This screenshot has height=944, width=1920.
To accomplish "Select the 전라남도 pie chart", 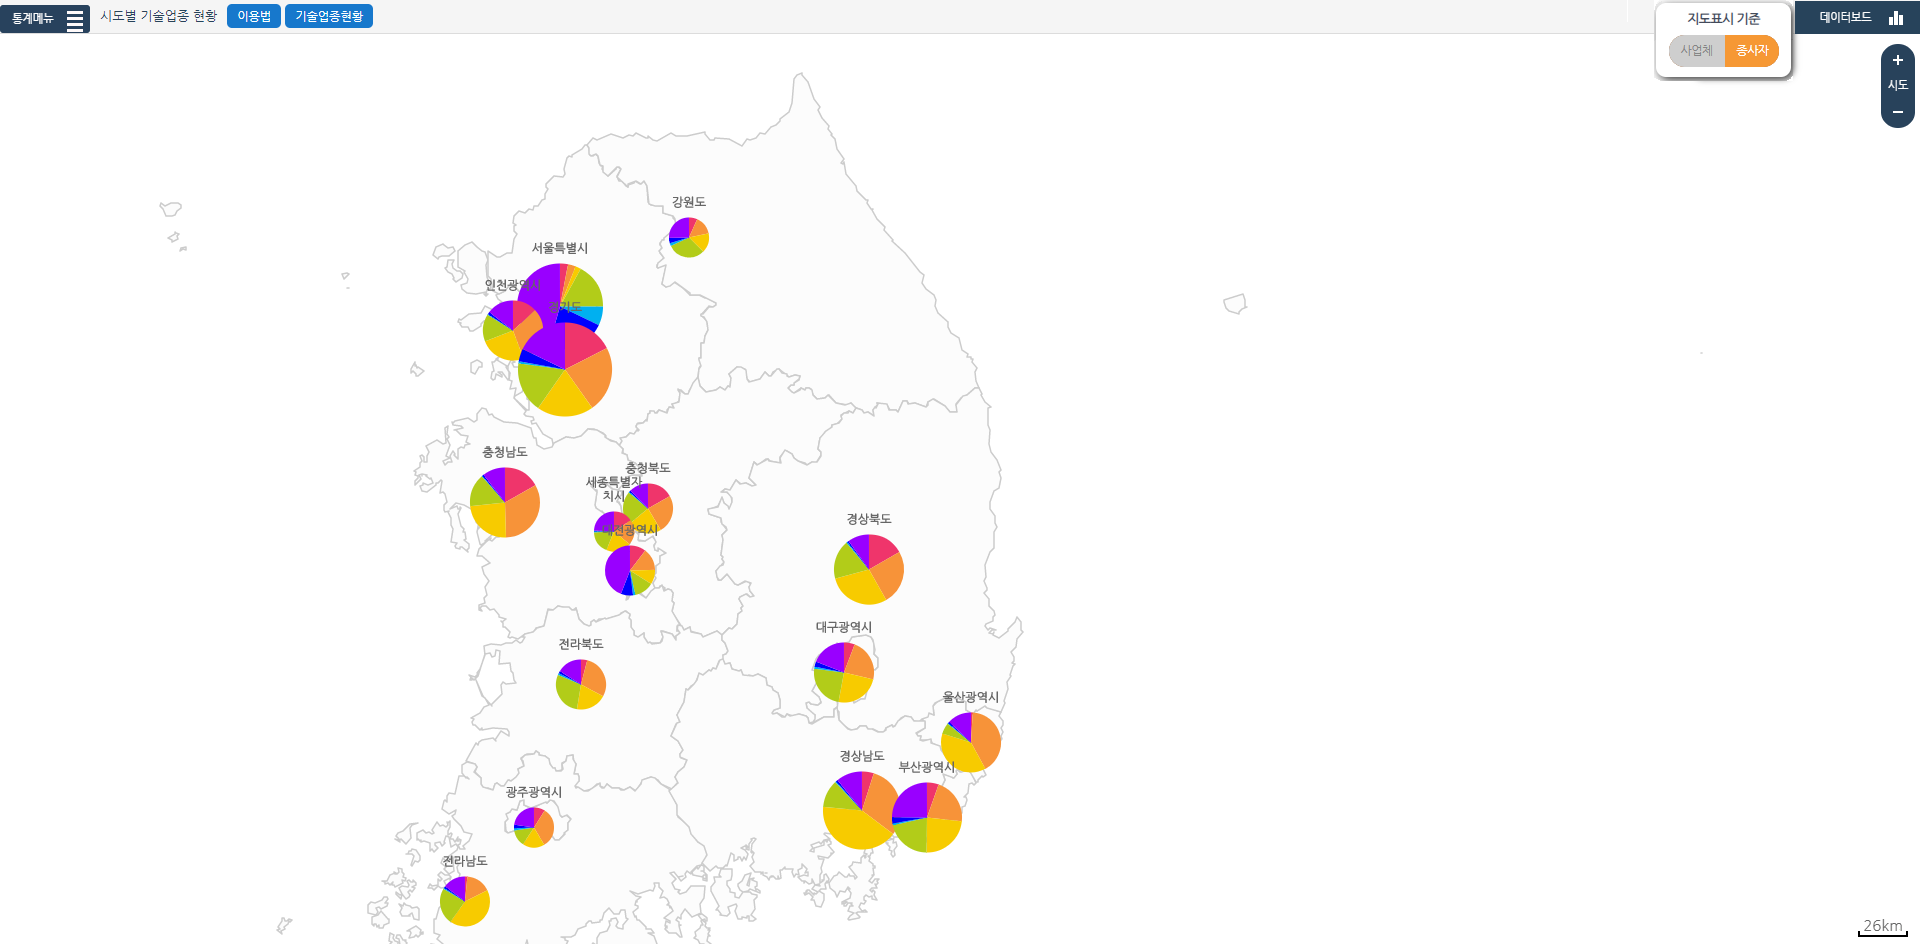I will 465,901.
